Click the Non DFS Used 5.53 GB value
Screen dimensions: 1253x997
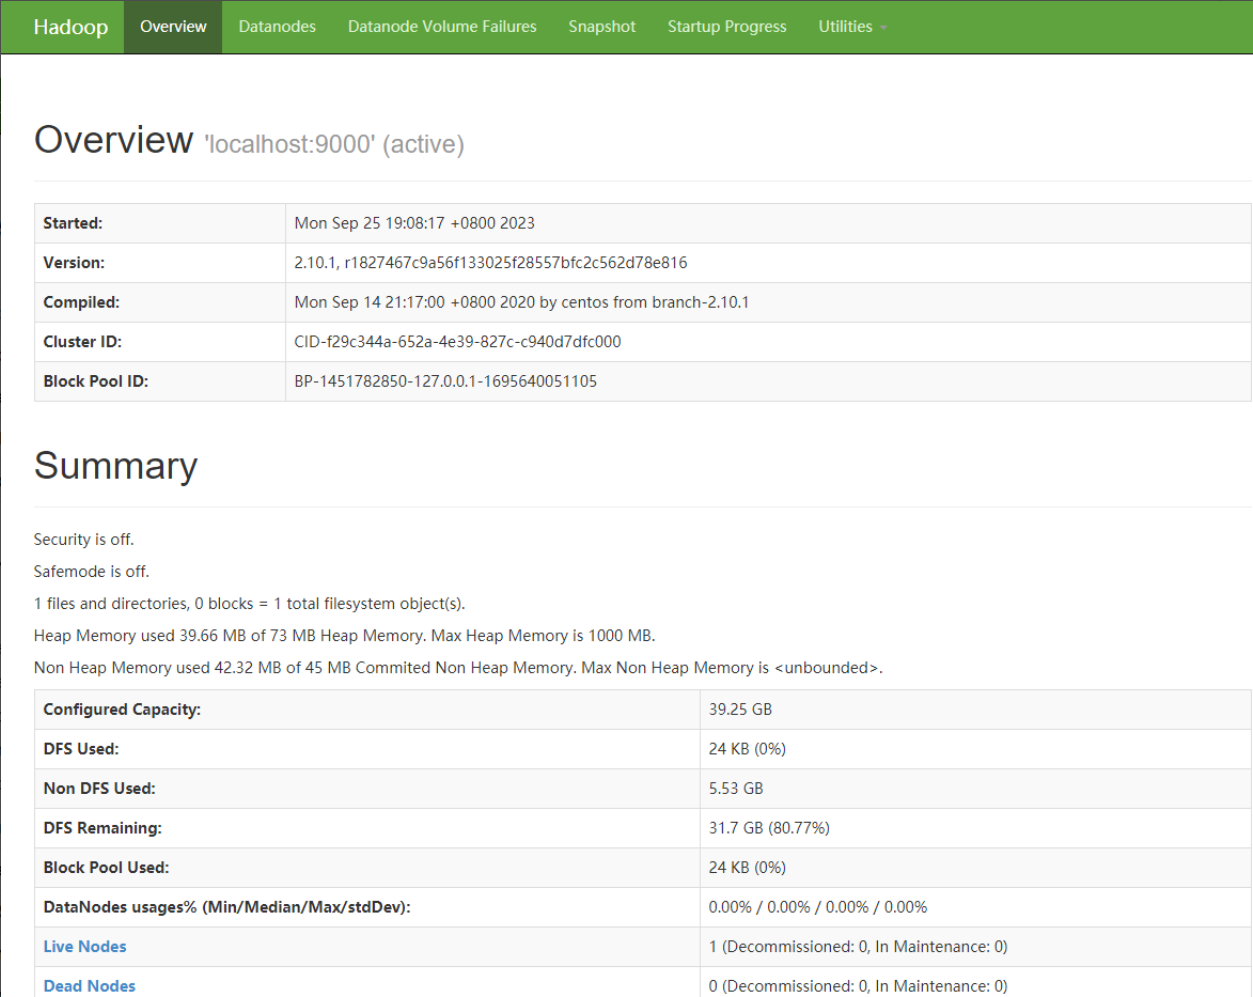tap(735, 788)
